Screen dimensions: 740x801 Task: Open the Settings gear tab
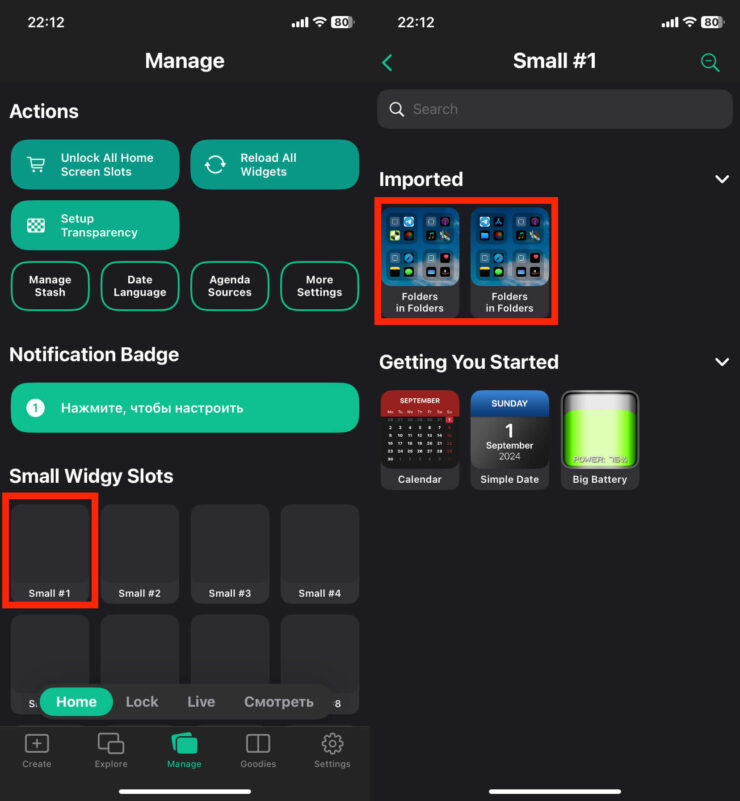[332, 750]
